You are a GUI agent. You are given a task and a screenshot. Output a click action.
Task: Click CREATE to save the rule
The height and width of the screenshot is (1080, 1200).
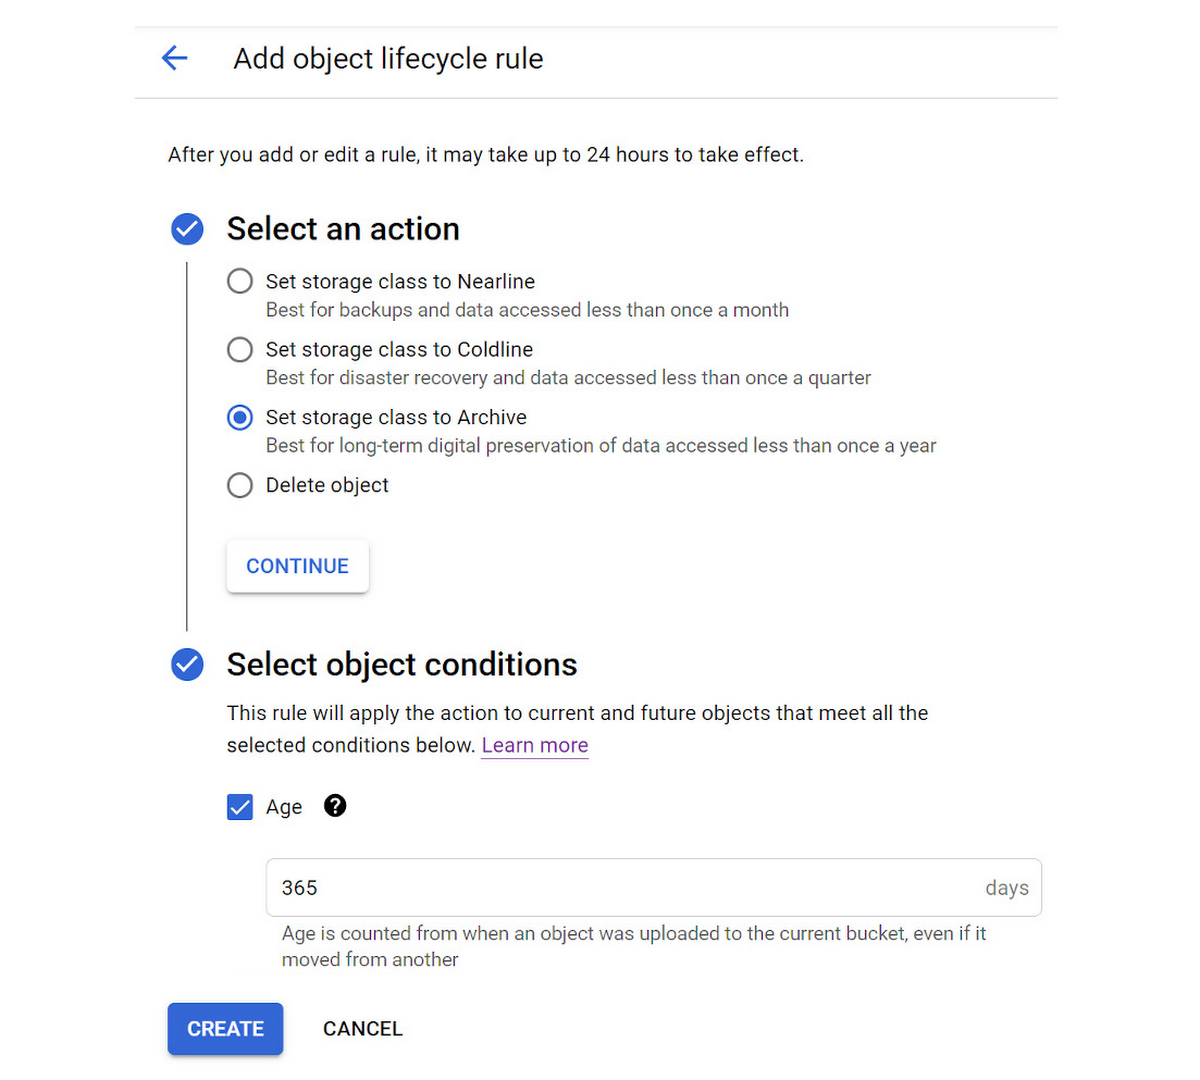coord(225,1028)
